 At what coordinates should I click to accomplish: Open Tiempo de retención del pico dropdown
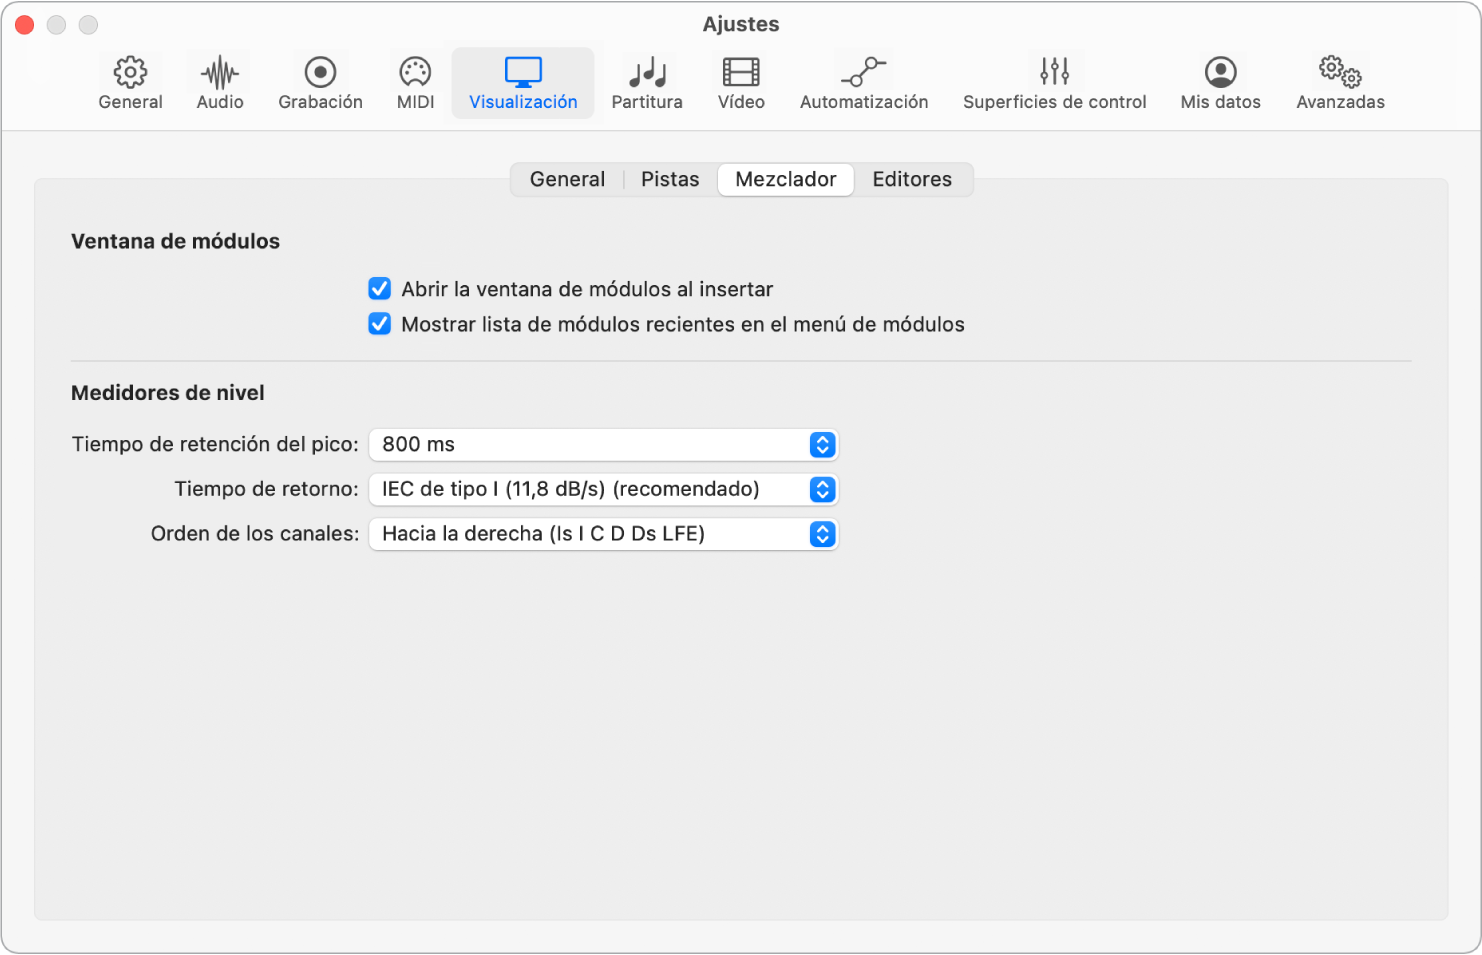(x=603, y=445)
